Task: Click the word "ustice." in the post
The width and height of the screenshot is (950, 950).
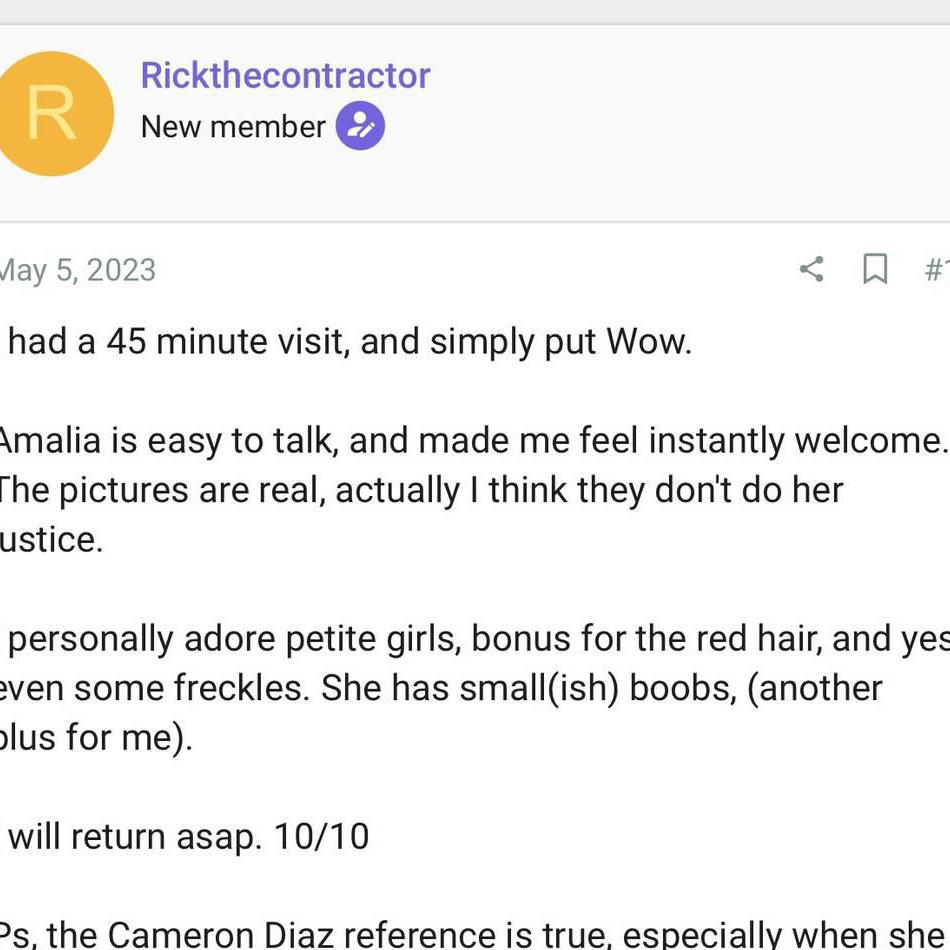Action: pyautogui.click(x=51, y=540)
